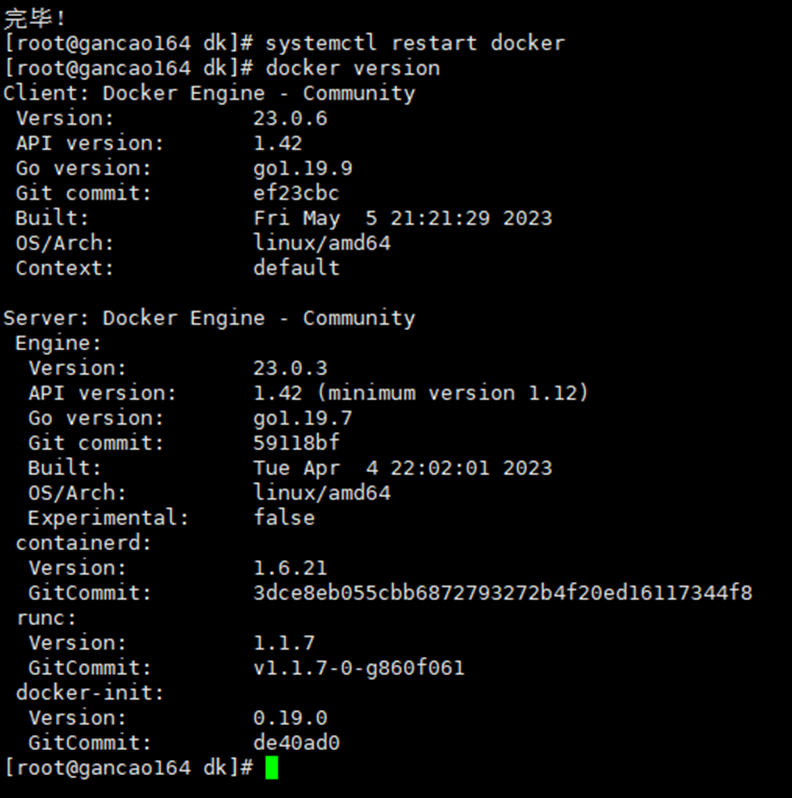
Task: Click the Experimental value 'false'
Action: (x=284, y=518)
